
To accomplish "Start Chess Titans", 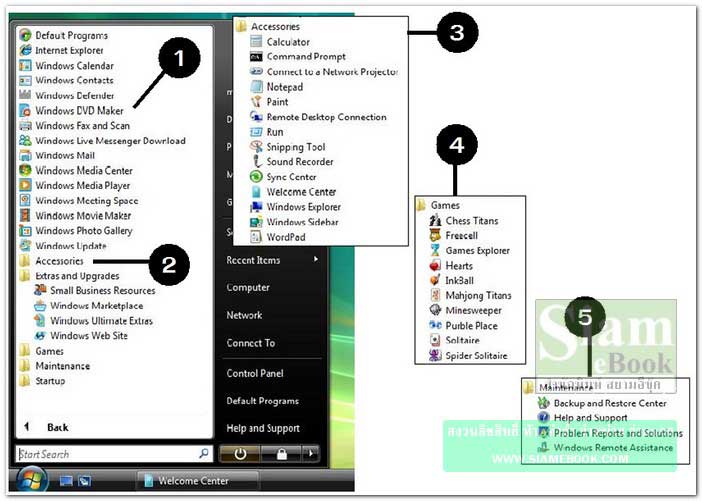I will point(464,221).
